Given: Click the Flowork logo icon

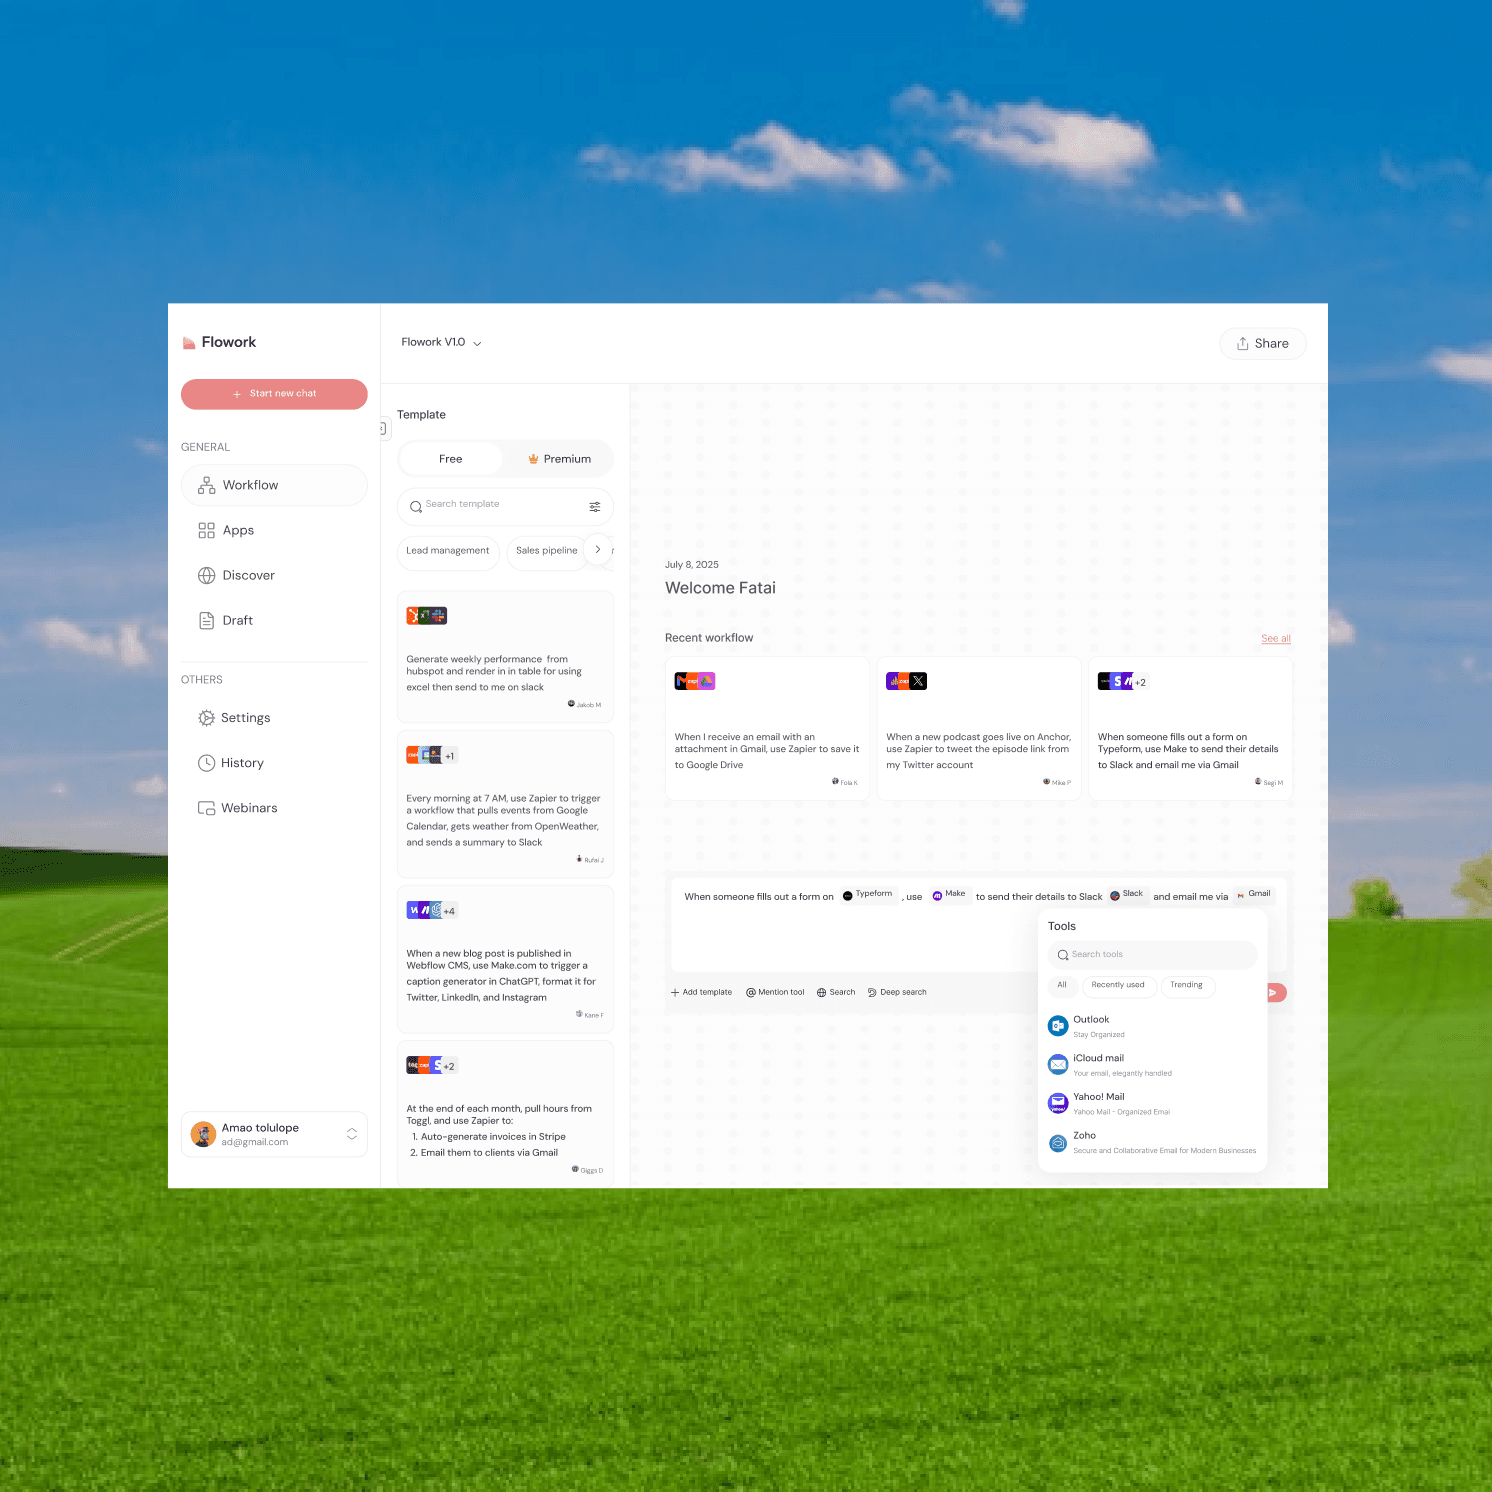Looking at the screenshot, I should (x=189, y=343).
